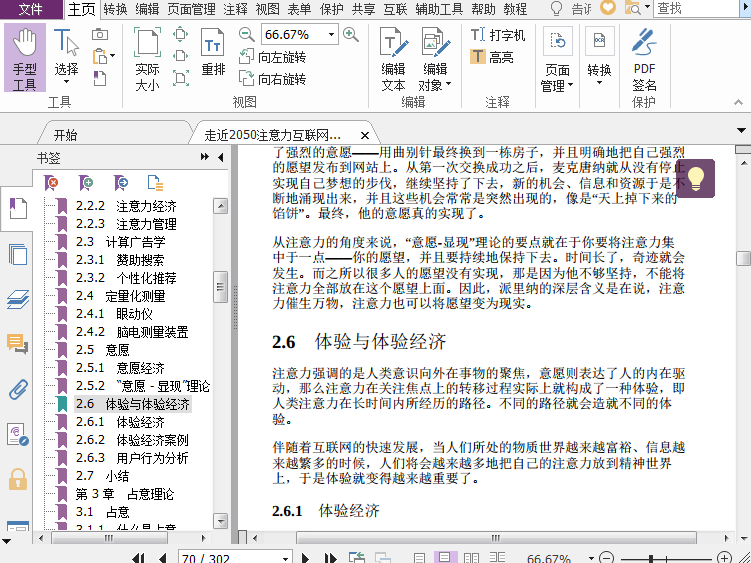Go to next page in status bar
751x563 pixels.
pos(305,558)
